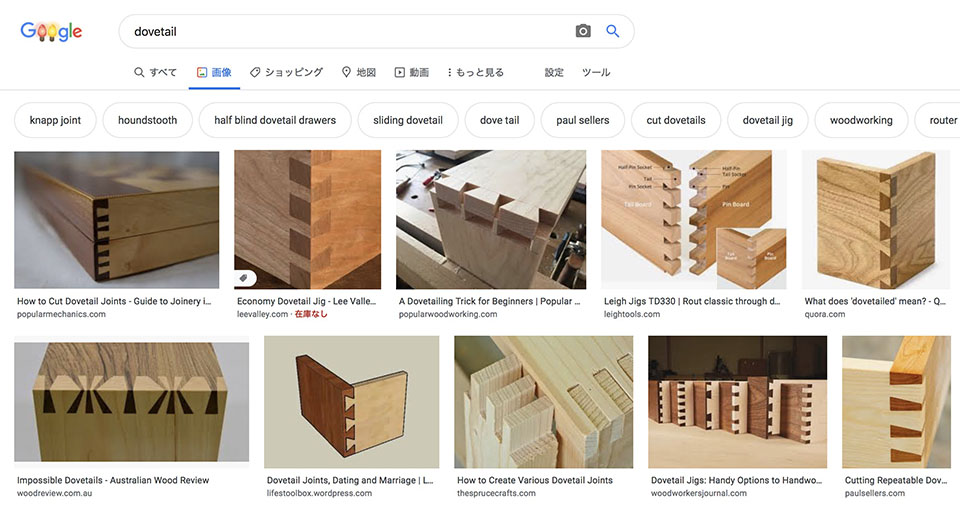Viewport: 960px width, 508px height.
Task: Open the Economy Dovetail Jig image
Action: (307, 220)
